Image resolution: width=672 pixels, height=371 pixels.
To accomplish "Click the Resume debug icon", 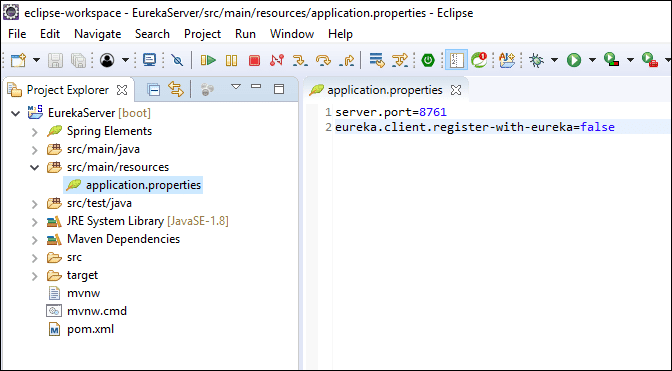I will coord(208,60).
